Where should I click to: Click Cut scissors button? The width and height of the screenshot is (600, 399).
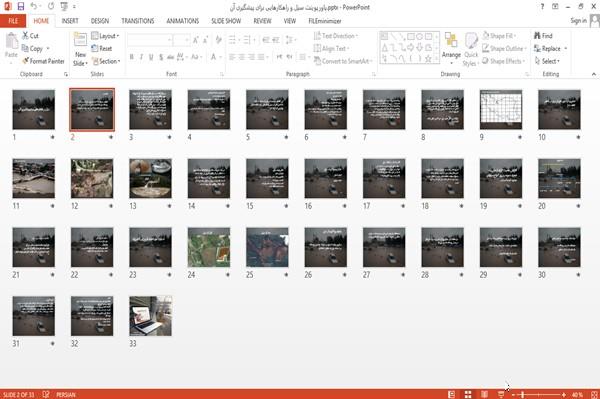point(30,36)
